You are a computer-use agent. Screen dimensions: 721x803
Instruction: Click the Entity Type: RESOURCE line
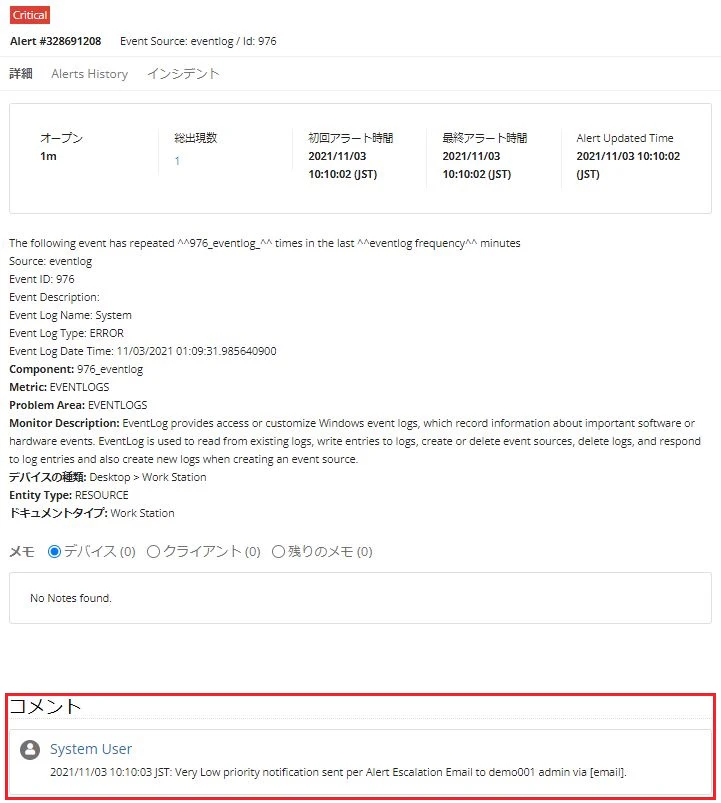tap(69, 495)
